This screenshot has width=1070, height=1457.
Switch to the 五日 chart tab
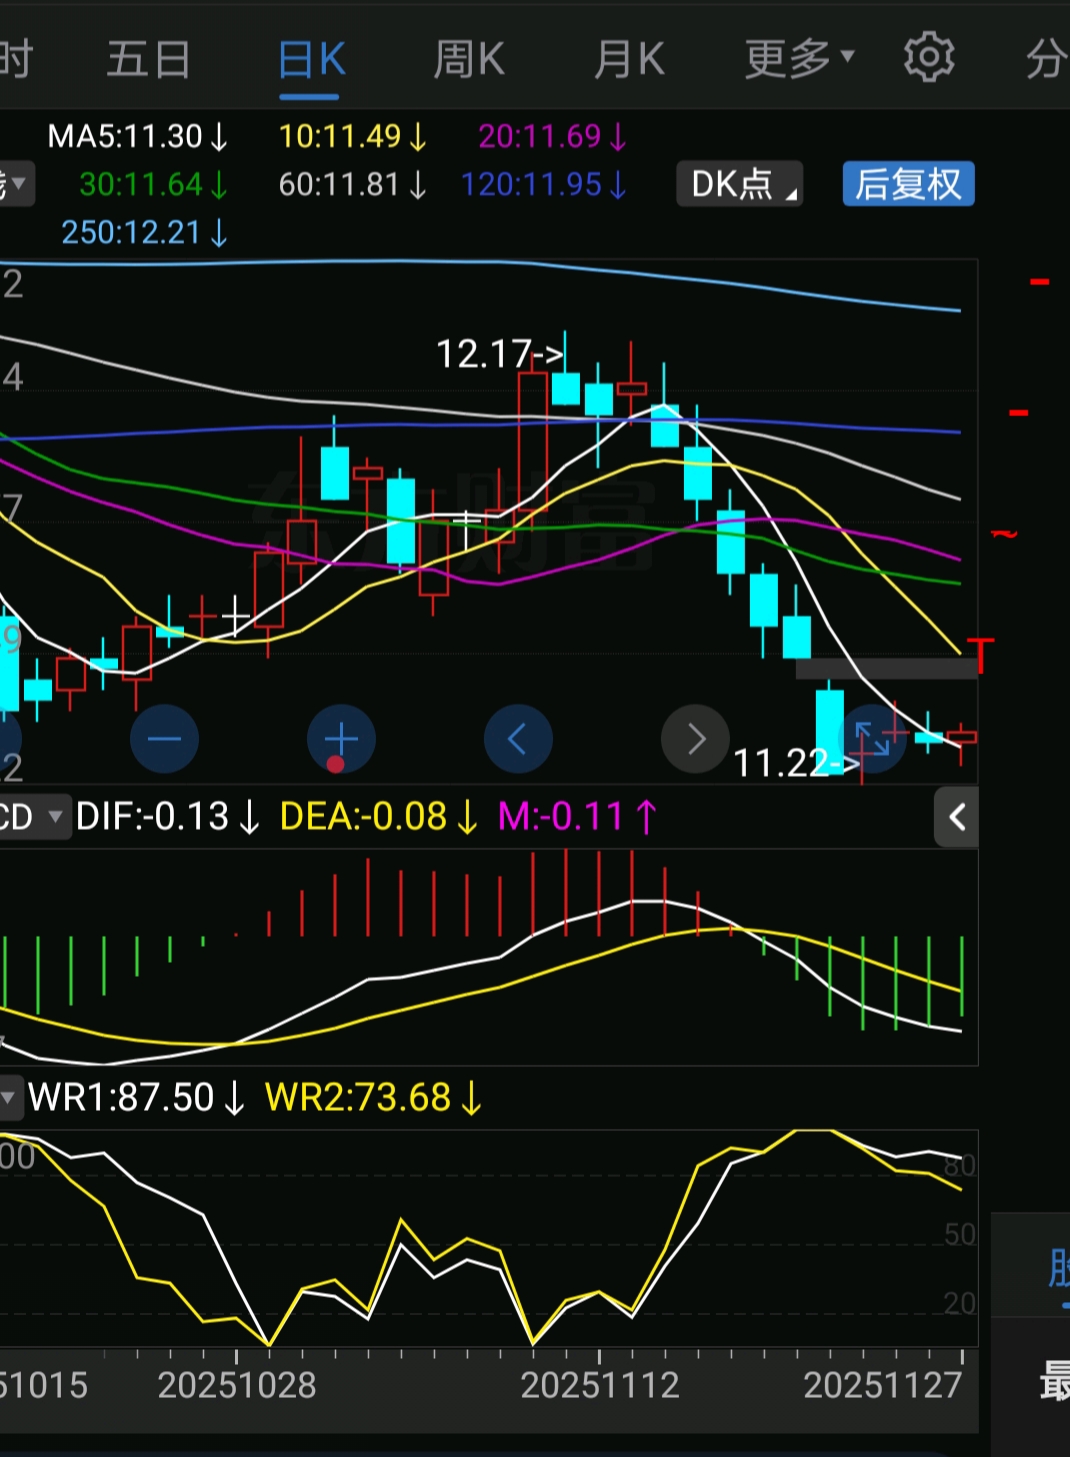click(149, 59)
